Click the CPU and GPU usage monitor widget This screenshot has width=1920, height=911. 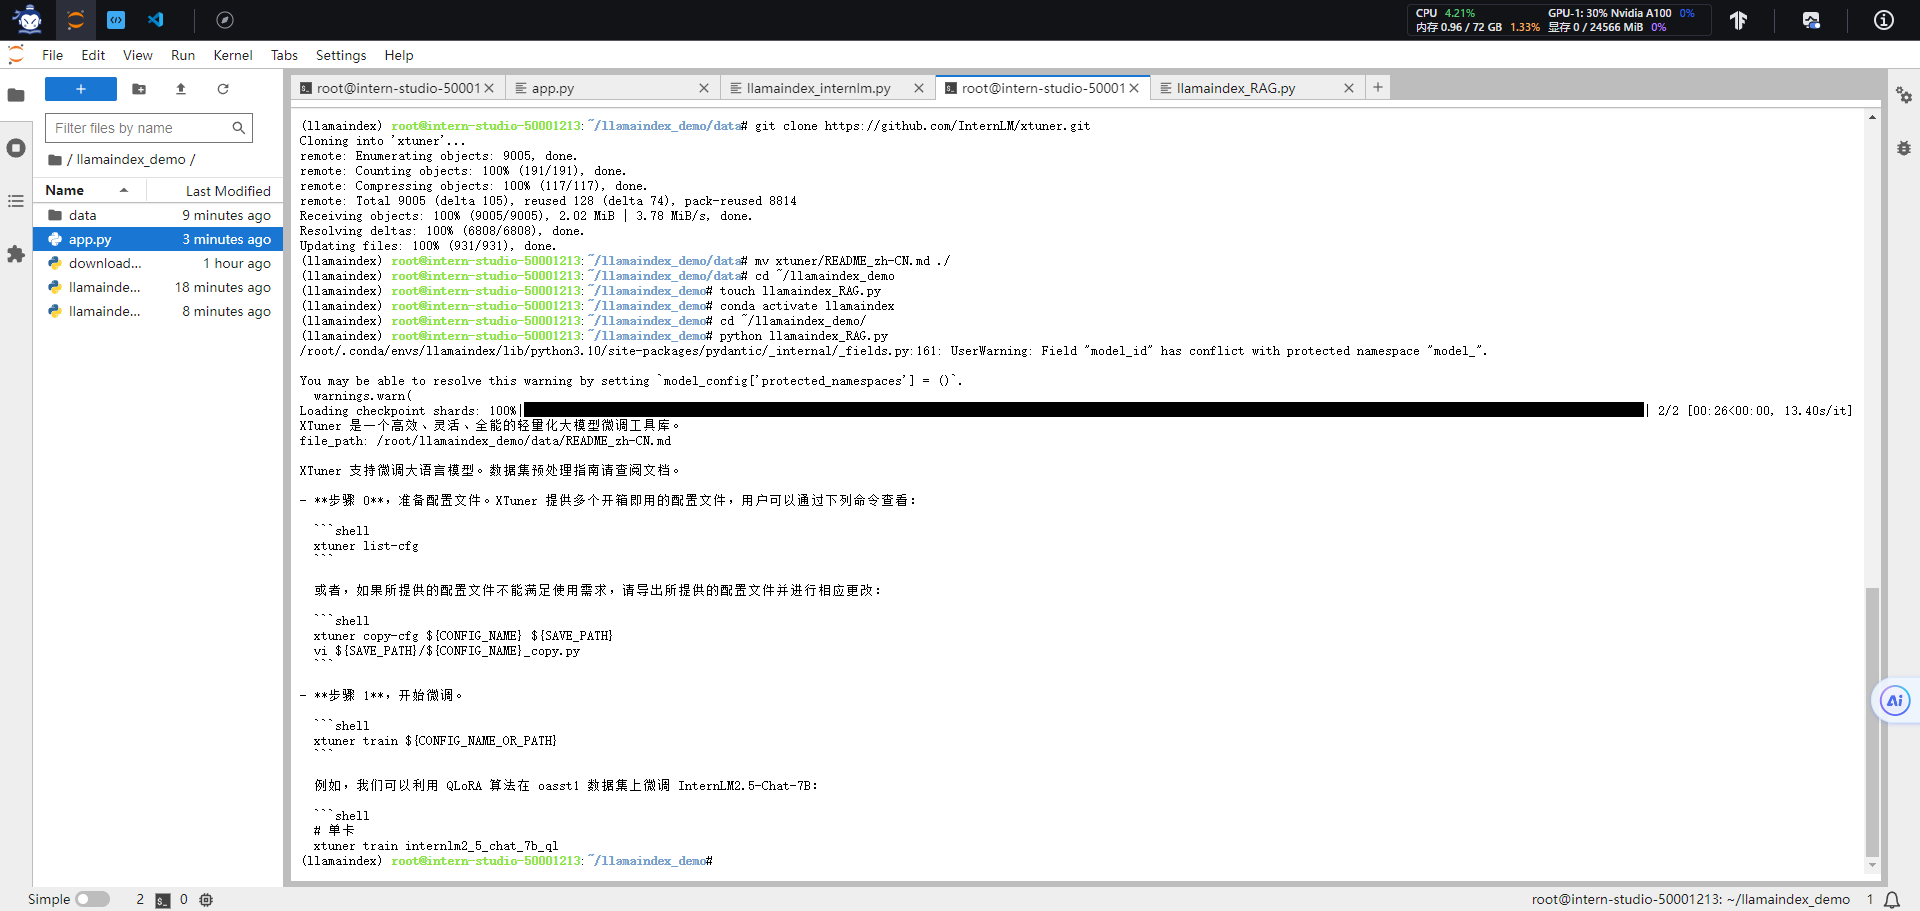tap(1559, 20)
